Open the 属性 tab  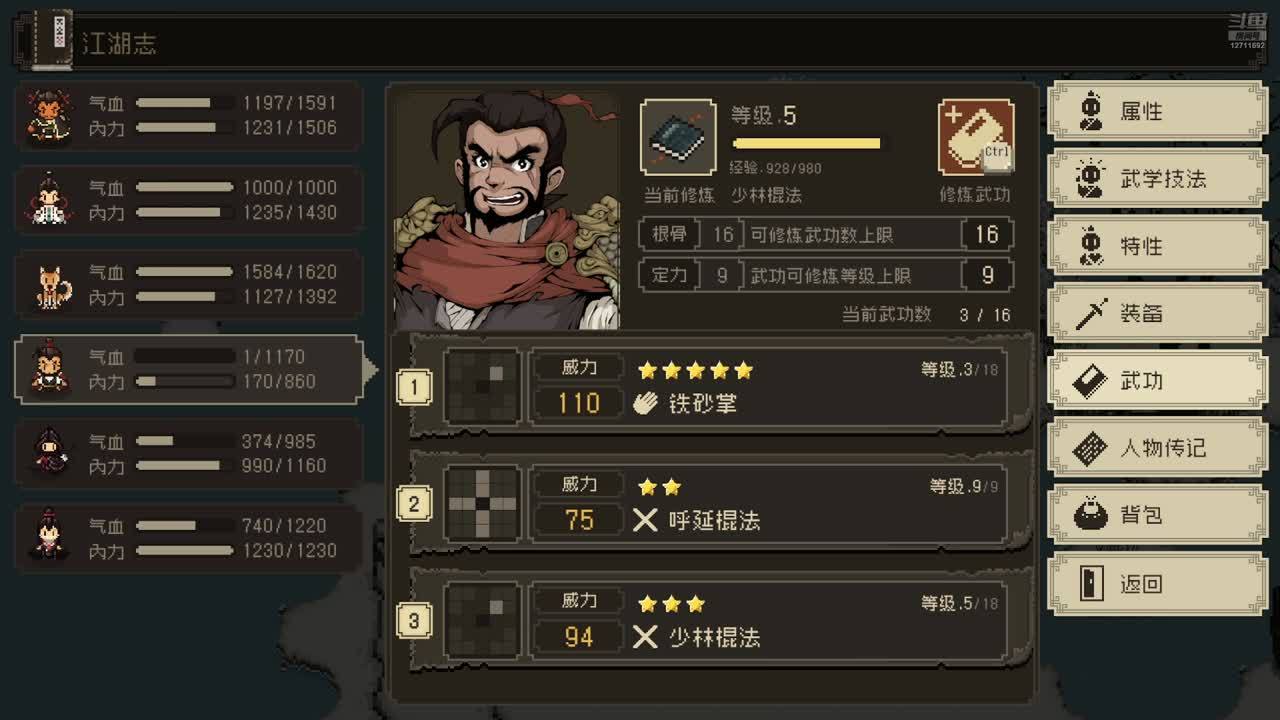[1157, 112]
